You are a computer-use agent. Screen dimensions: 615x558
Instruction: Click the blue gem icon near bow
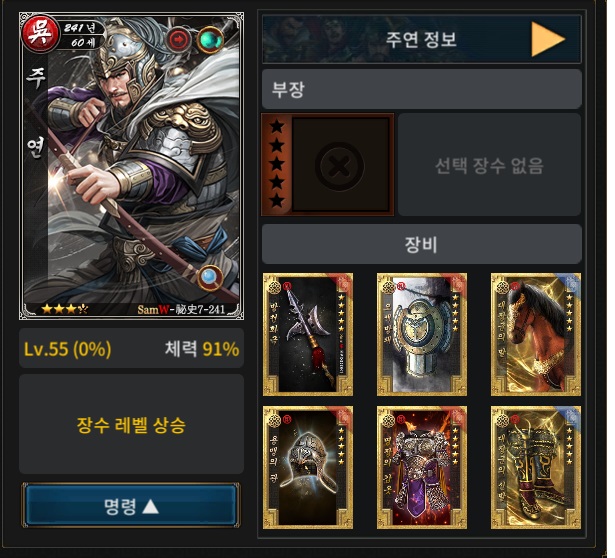[x=210, y=278]
